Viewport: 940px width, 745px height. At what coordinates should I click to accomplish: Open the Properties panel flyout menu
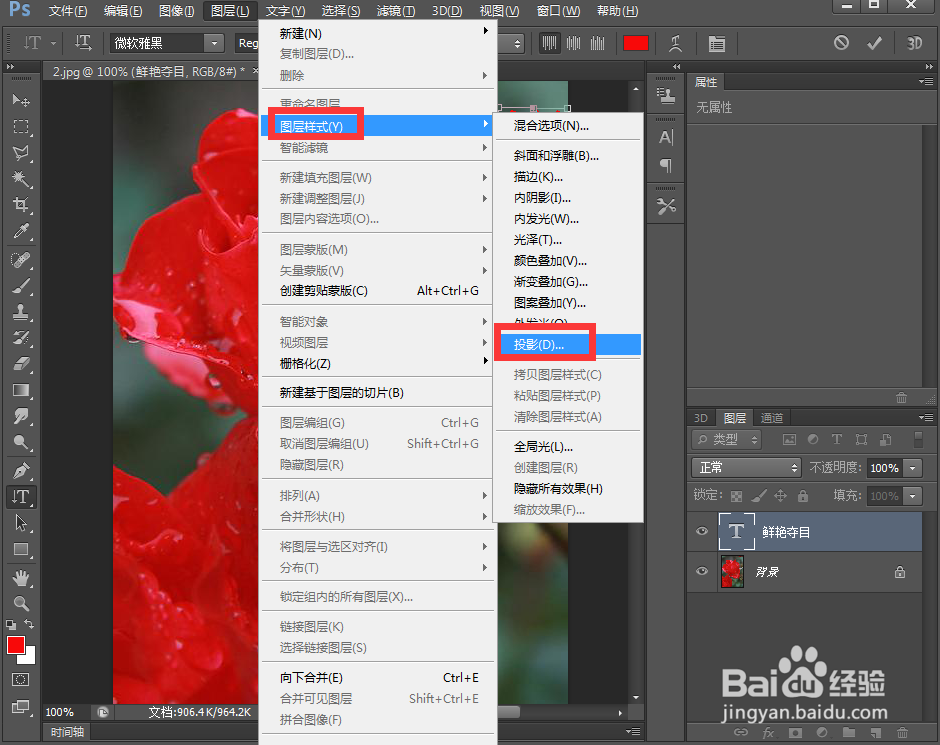coord(926,82)
